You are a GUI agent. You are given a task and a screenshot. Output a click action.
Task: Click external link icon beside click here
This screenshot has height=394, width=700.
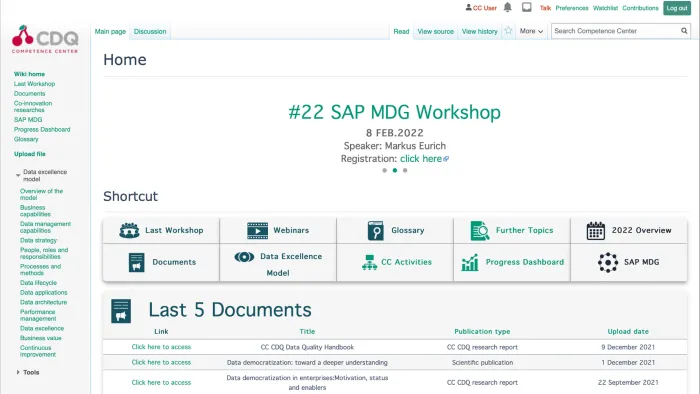[446, 159]
